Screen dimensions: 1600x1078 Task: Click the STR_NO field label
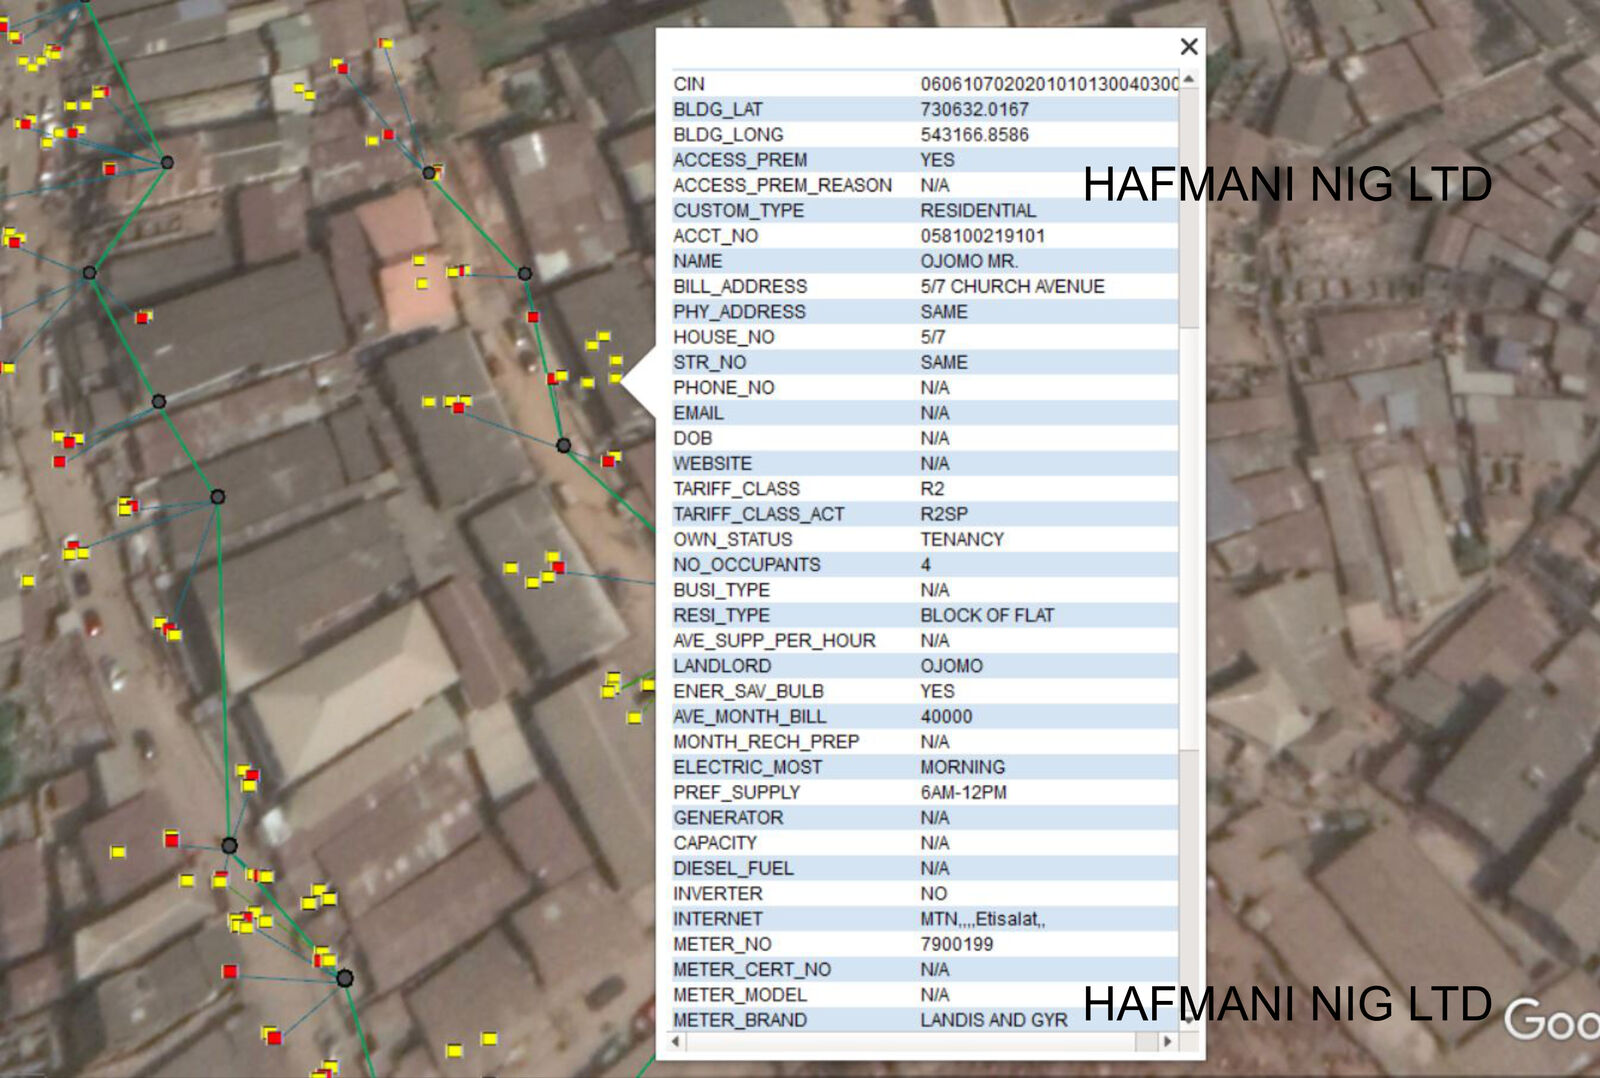709,362
